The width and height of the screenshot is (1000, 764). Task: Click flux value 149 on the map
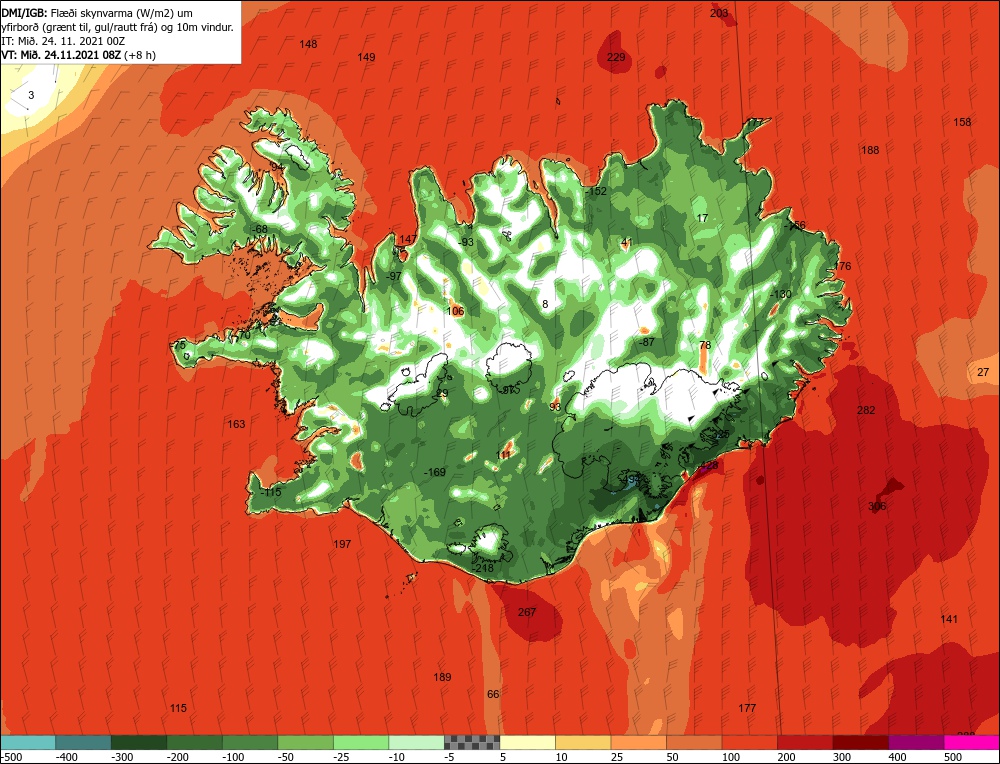click(366, 57)
